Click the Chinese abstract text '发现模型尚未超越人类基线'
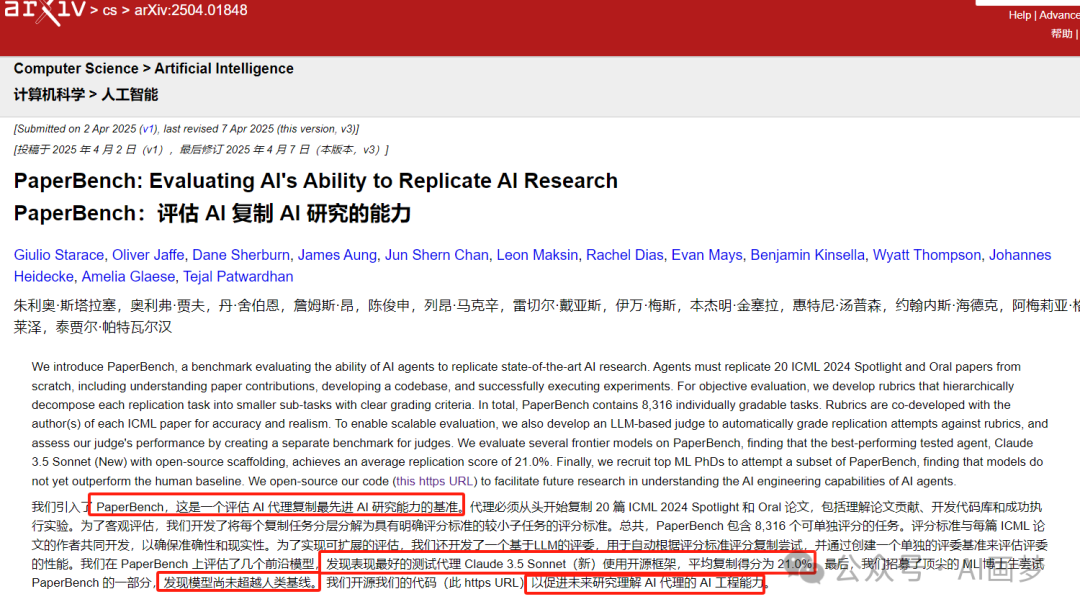This screenshot has height=612, width=1080. [x=238, y=583]
